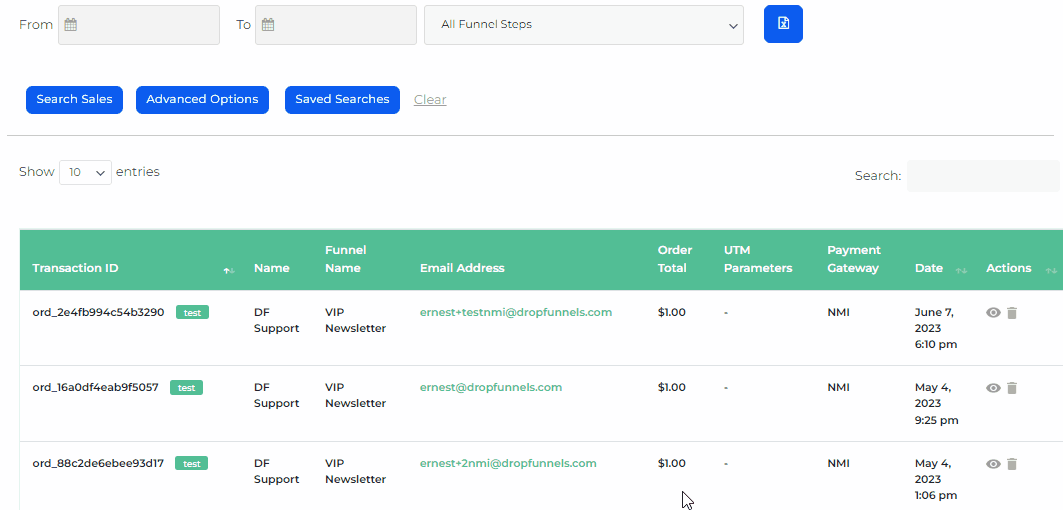This screenshot has height=510, width=1063.
Task: Open the To date picker field
Action: (x=336, y=25)
